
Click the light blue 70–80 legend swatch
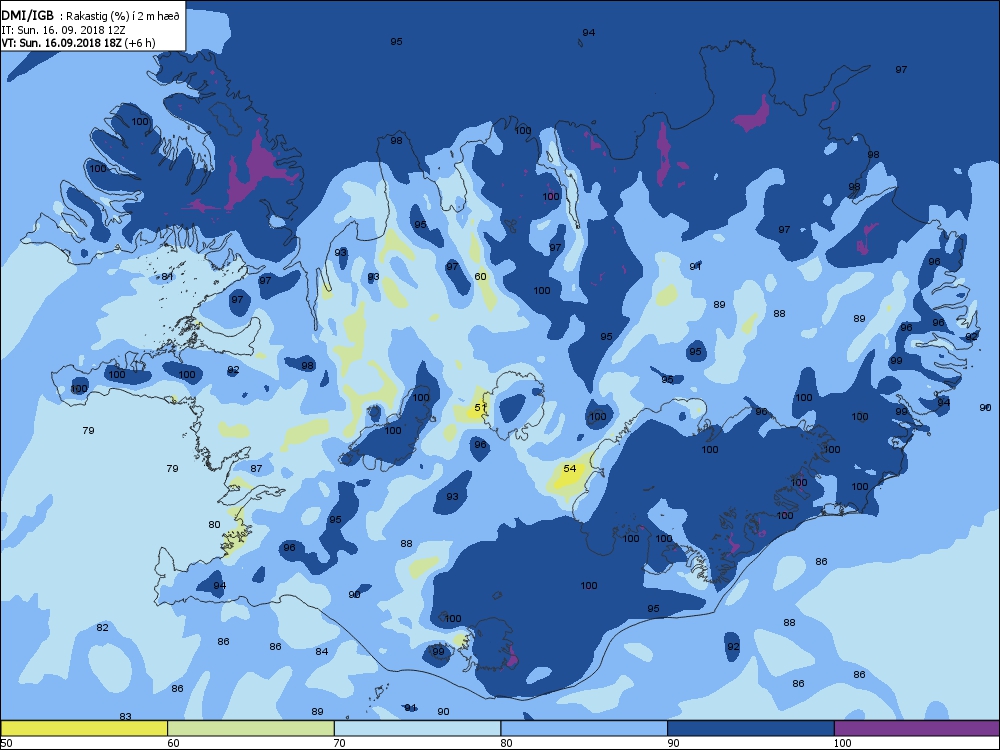(x=418, y=728)
